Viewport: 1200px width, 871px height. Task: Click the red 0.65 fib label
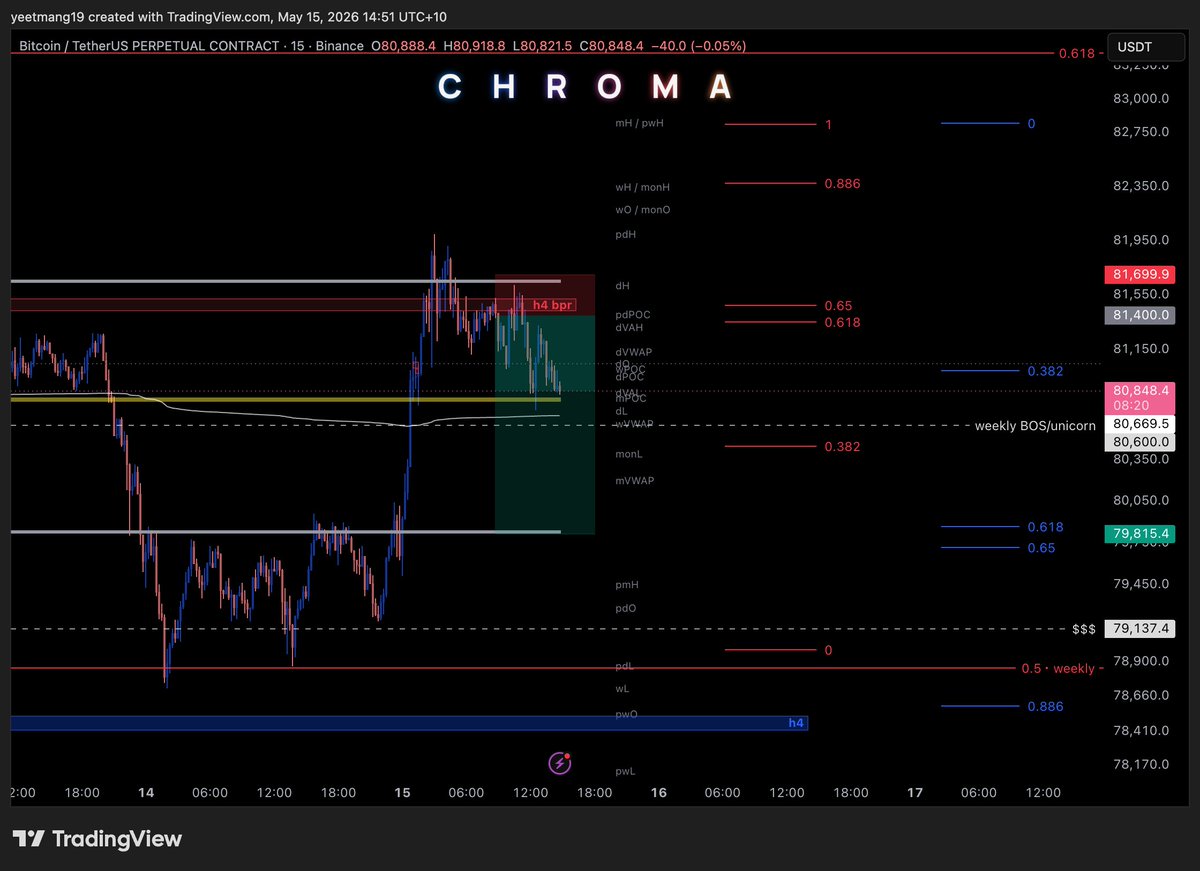[x=838, y=305]
